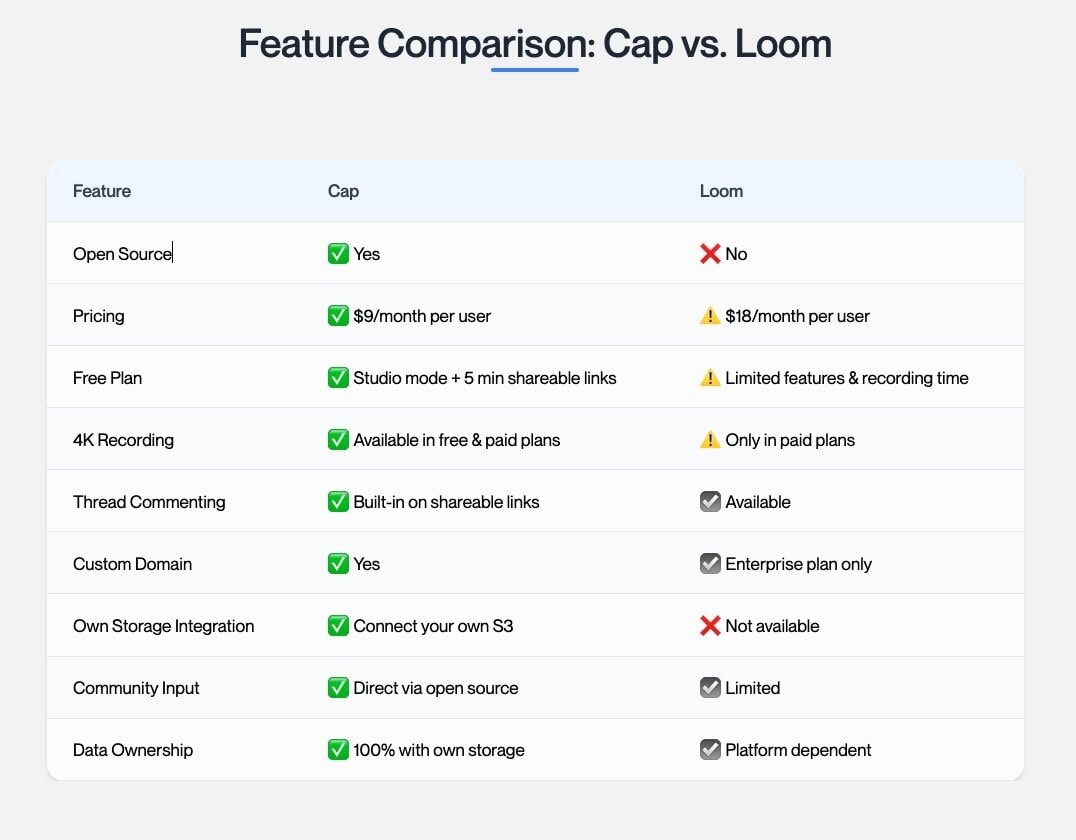This screenshot has width=1076, height=840.
Task: Click green checkmark beside Connect your own S3
Action: point(338,625)
